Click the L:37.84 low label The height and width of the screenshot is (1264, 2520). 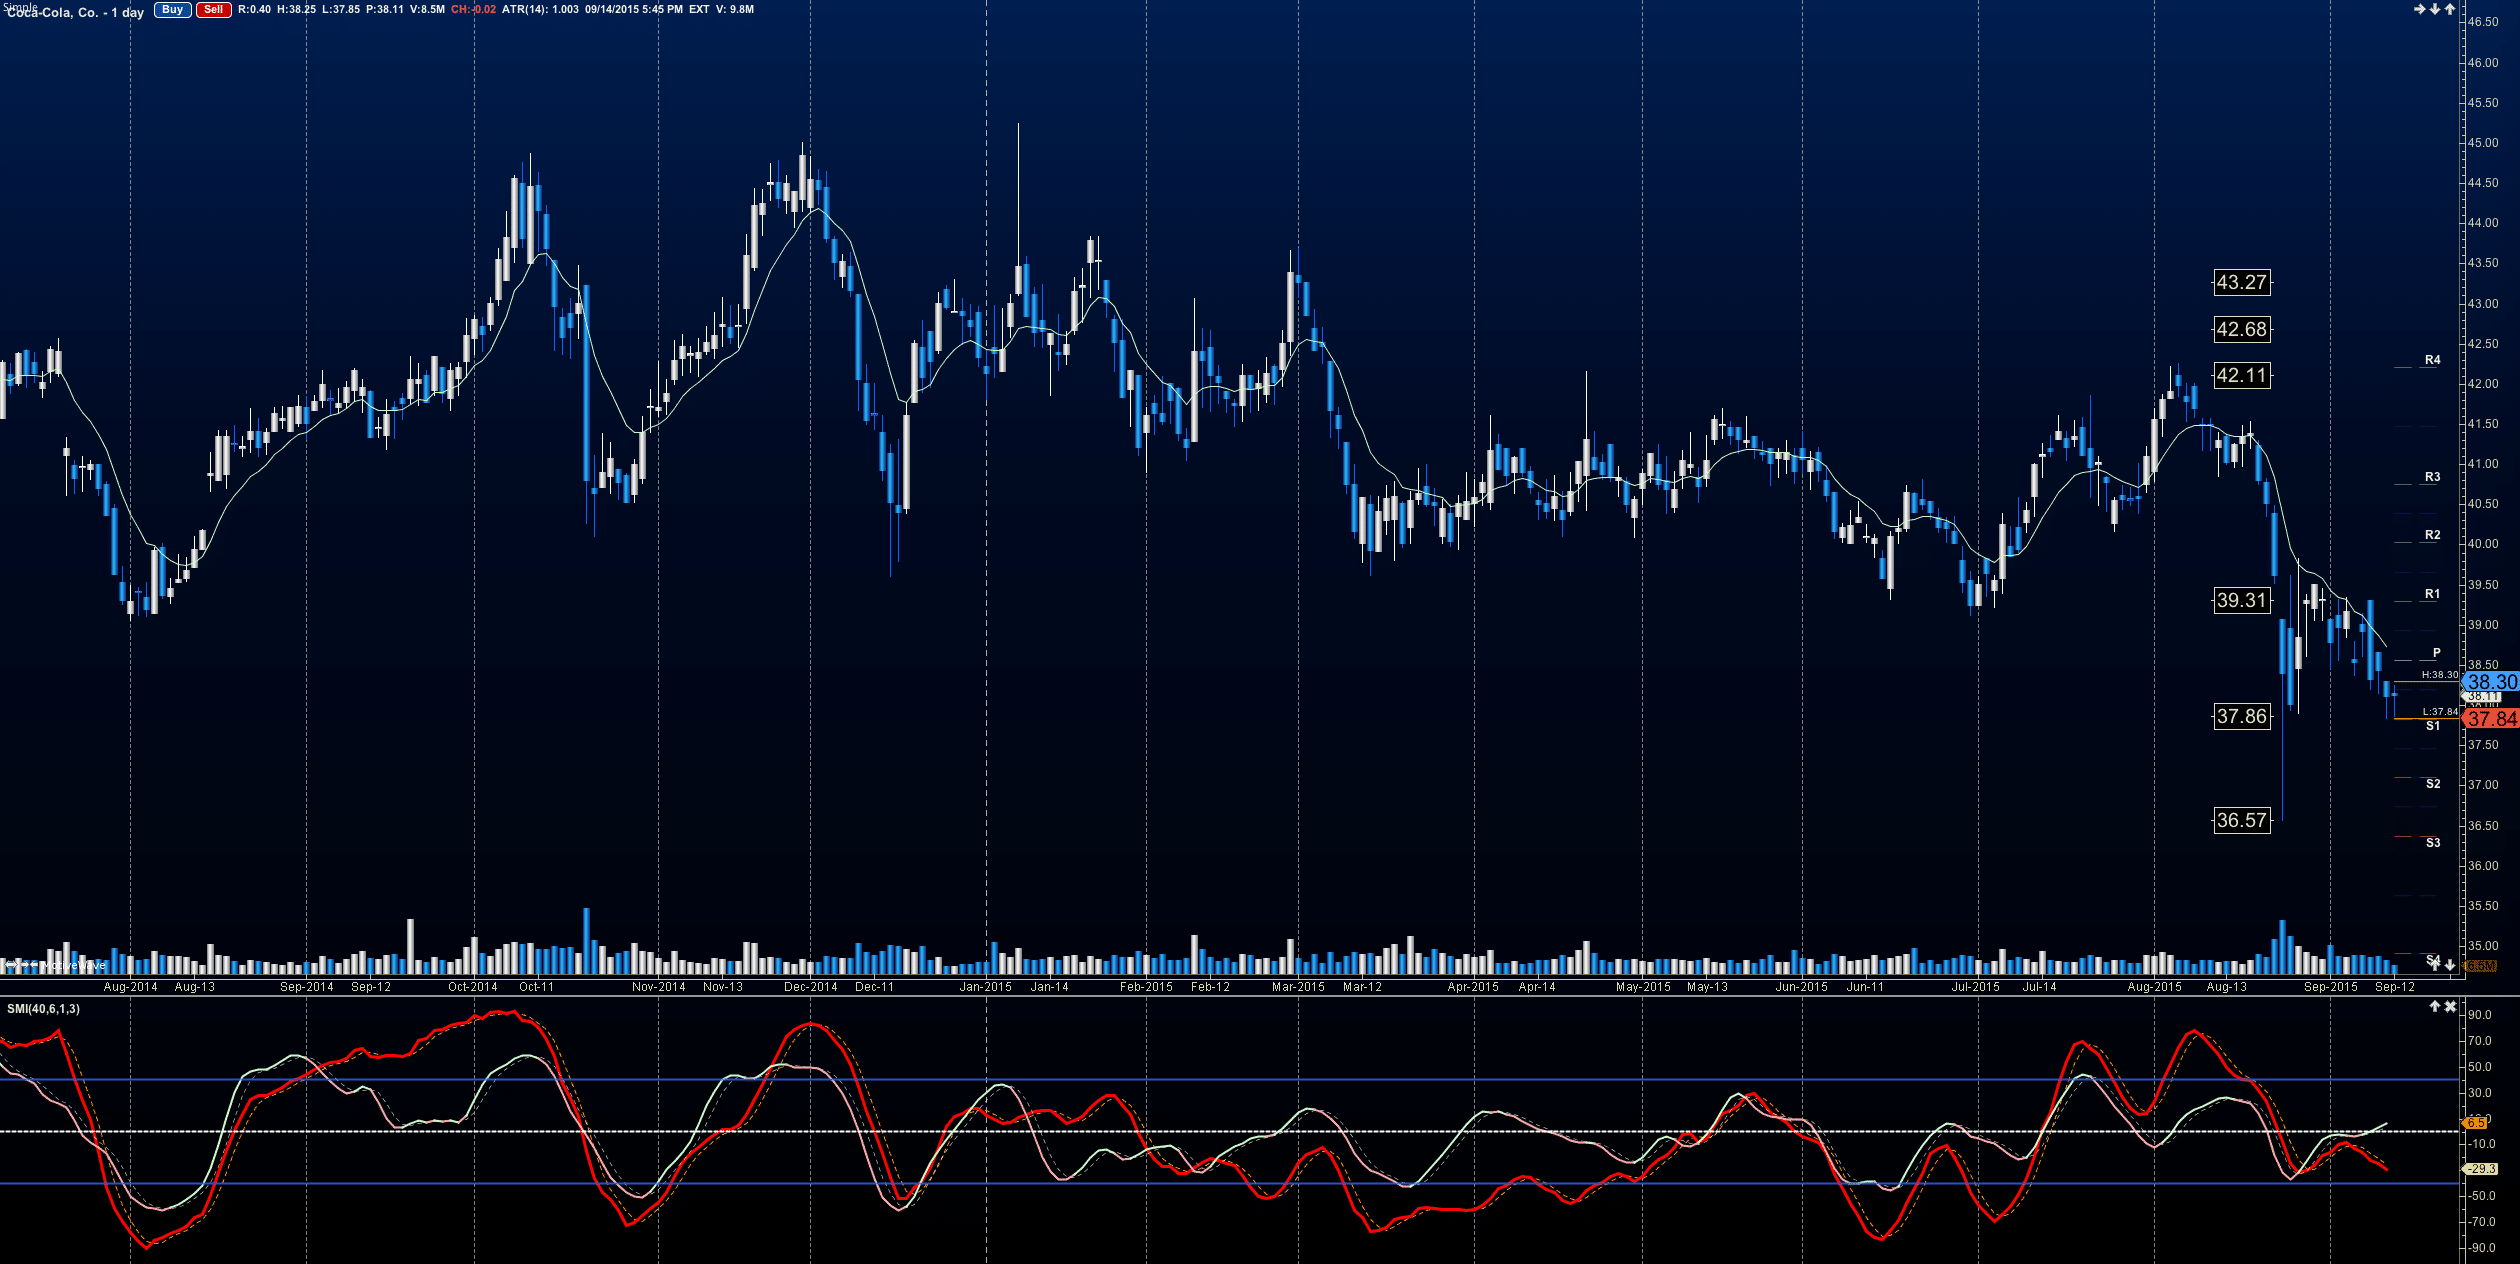2440,712
